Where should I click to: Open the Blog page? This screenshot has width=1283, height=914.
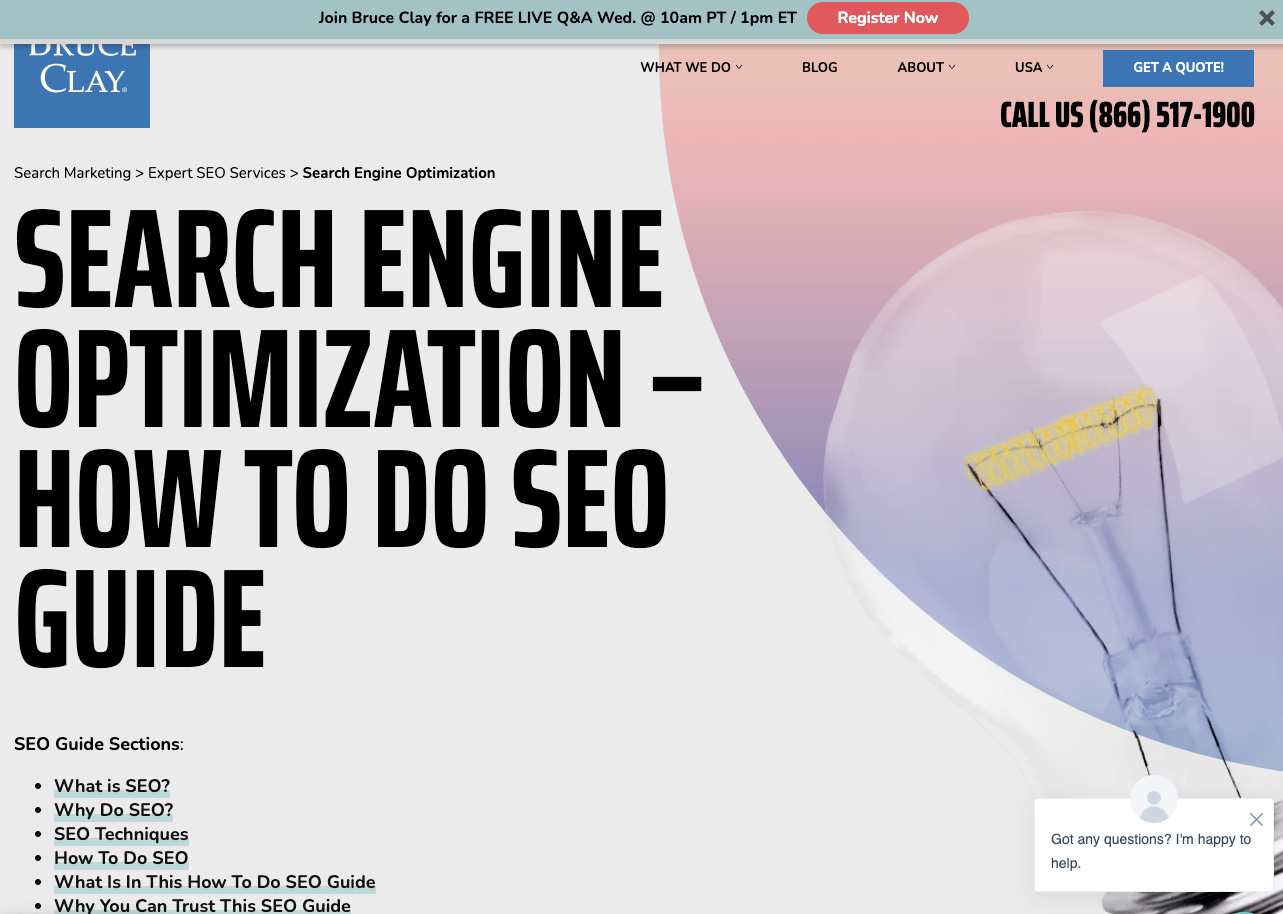click(819, 67)
